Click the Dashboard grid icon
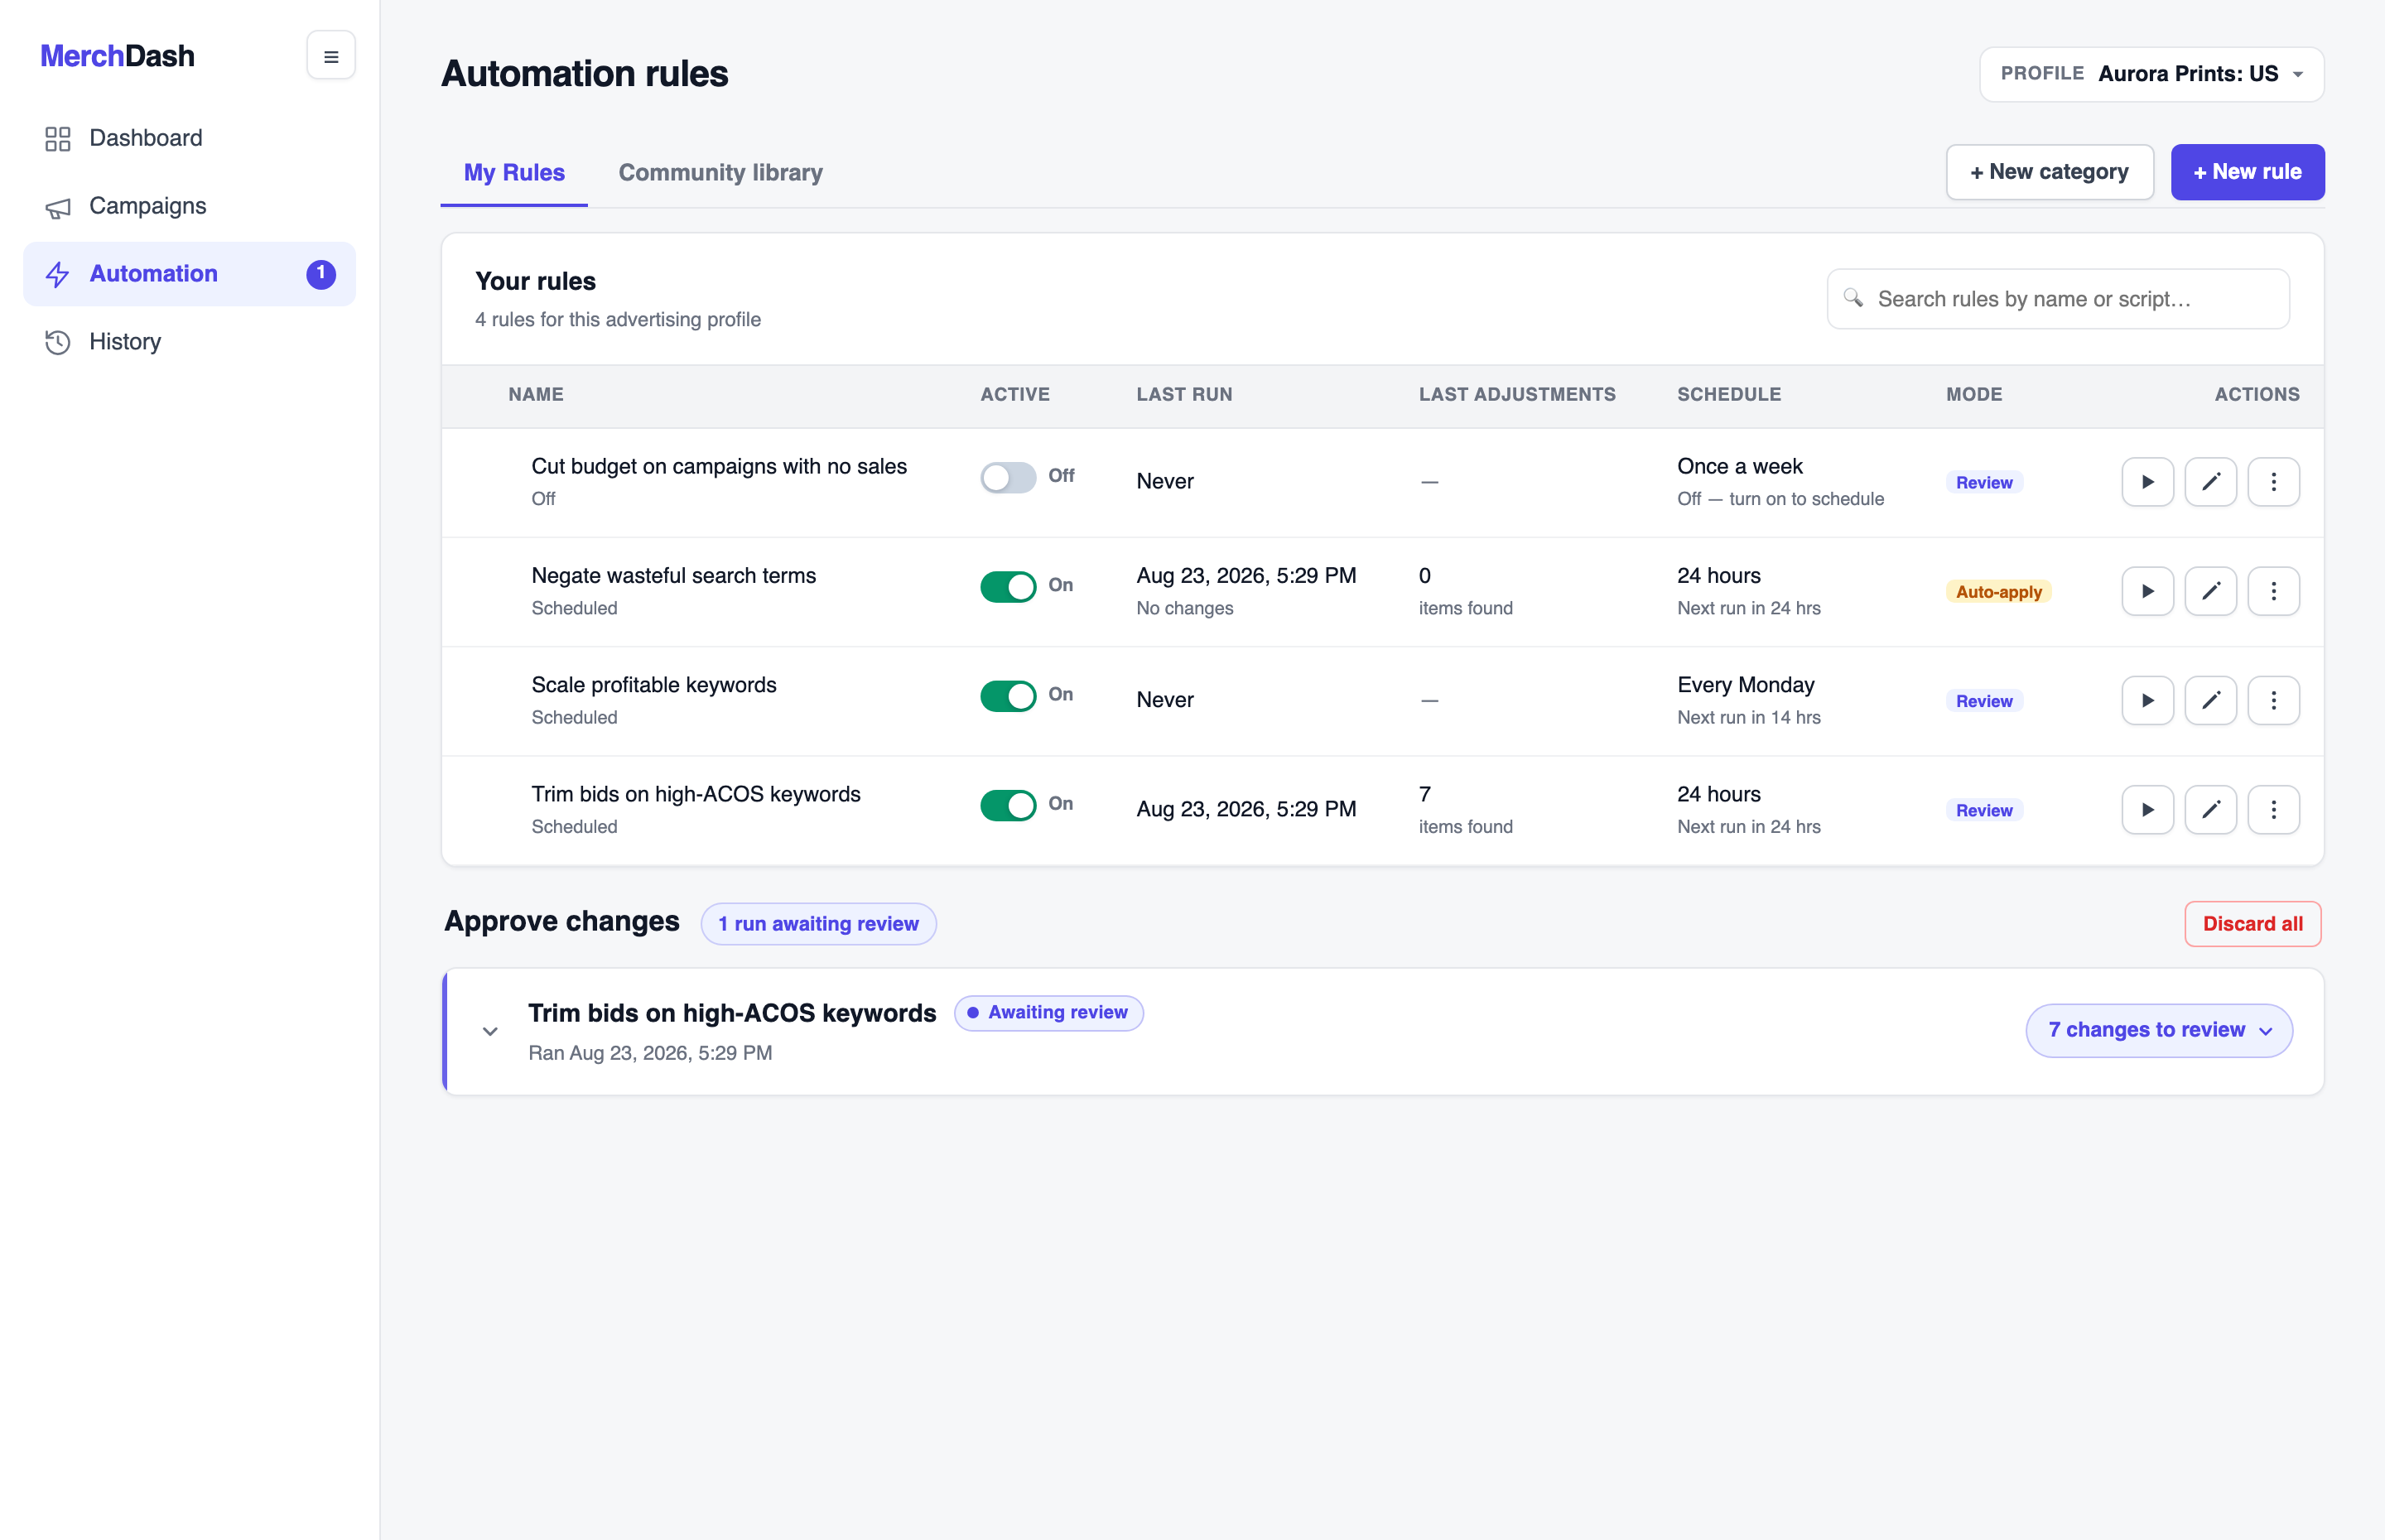The height and width of the screenshot is (1540, 2385). (x=58, y=138)
